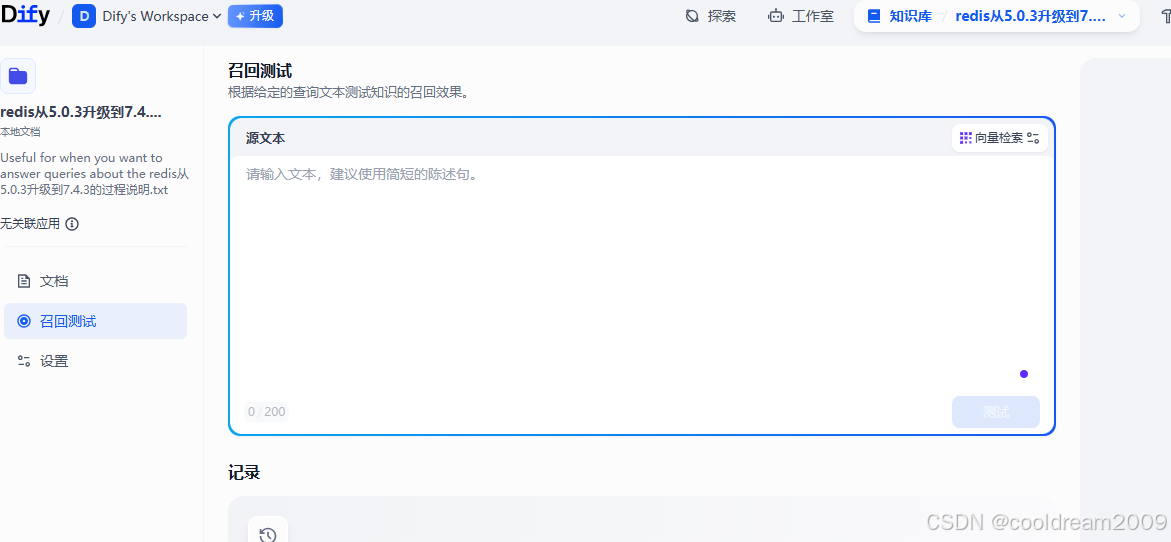This screenshot has height=542, width=1171.
Task: Click the 本地文档 label
Action: (20, 132)
